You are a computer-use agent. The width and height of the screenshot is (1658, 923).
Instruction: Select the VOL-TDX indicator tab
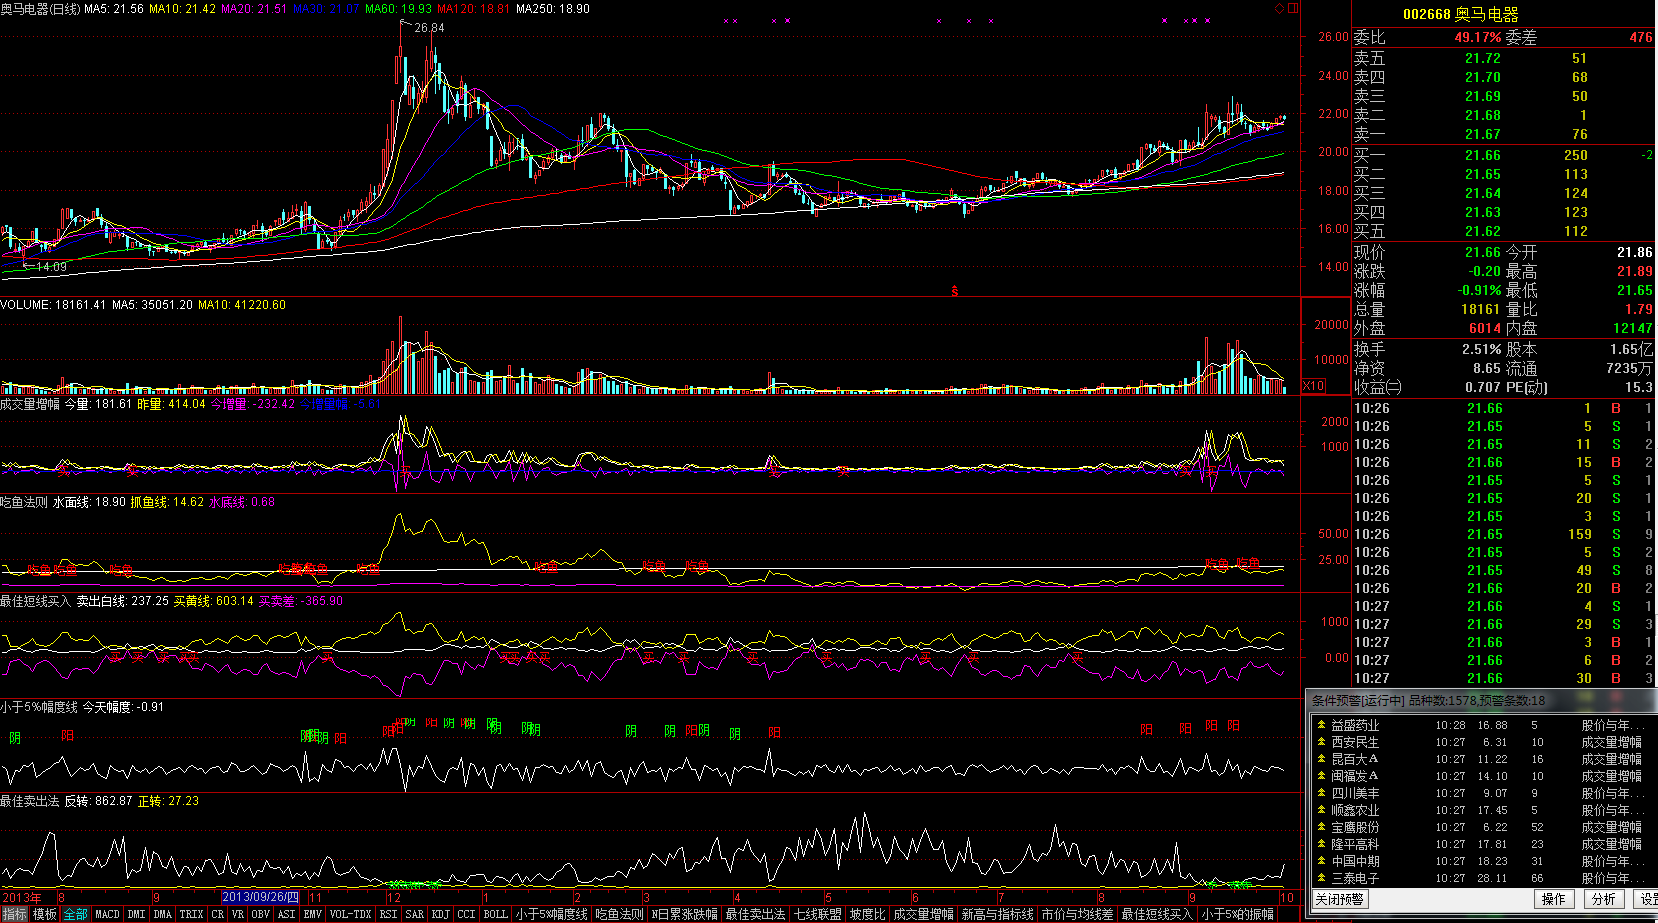(x=350, y=914)
